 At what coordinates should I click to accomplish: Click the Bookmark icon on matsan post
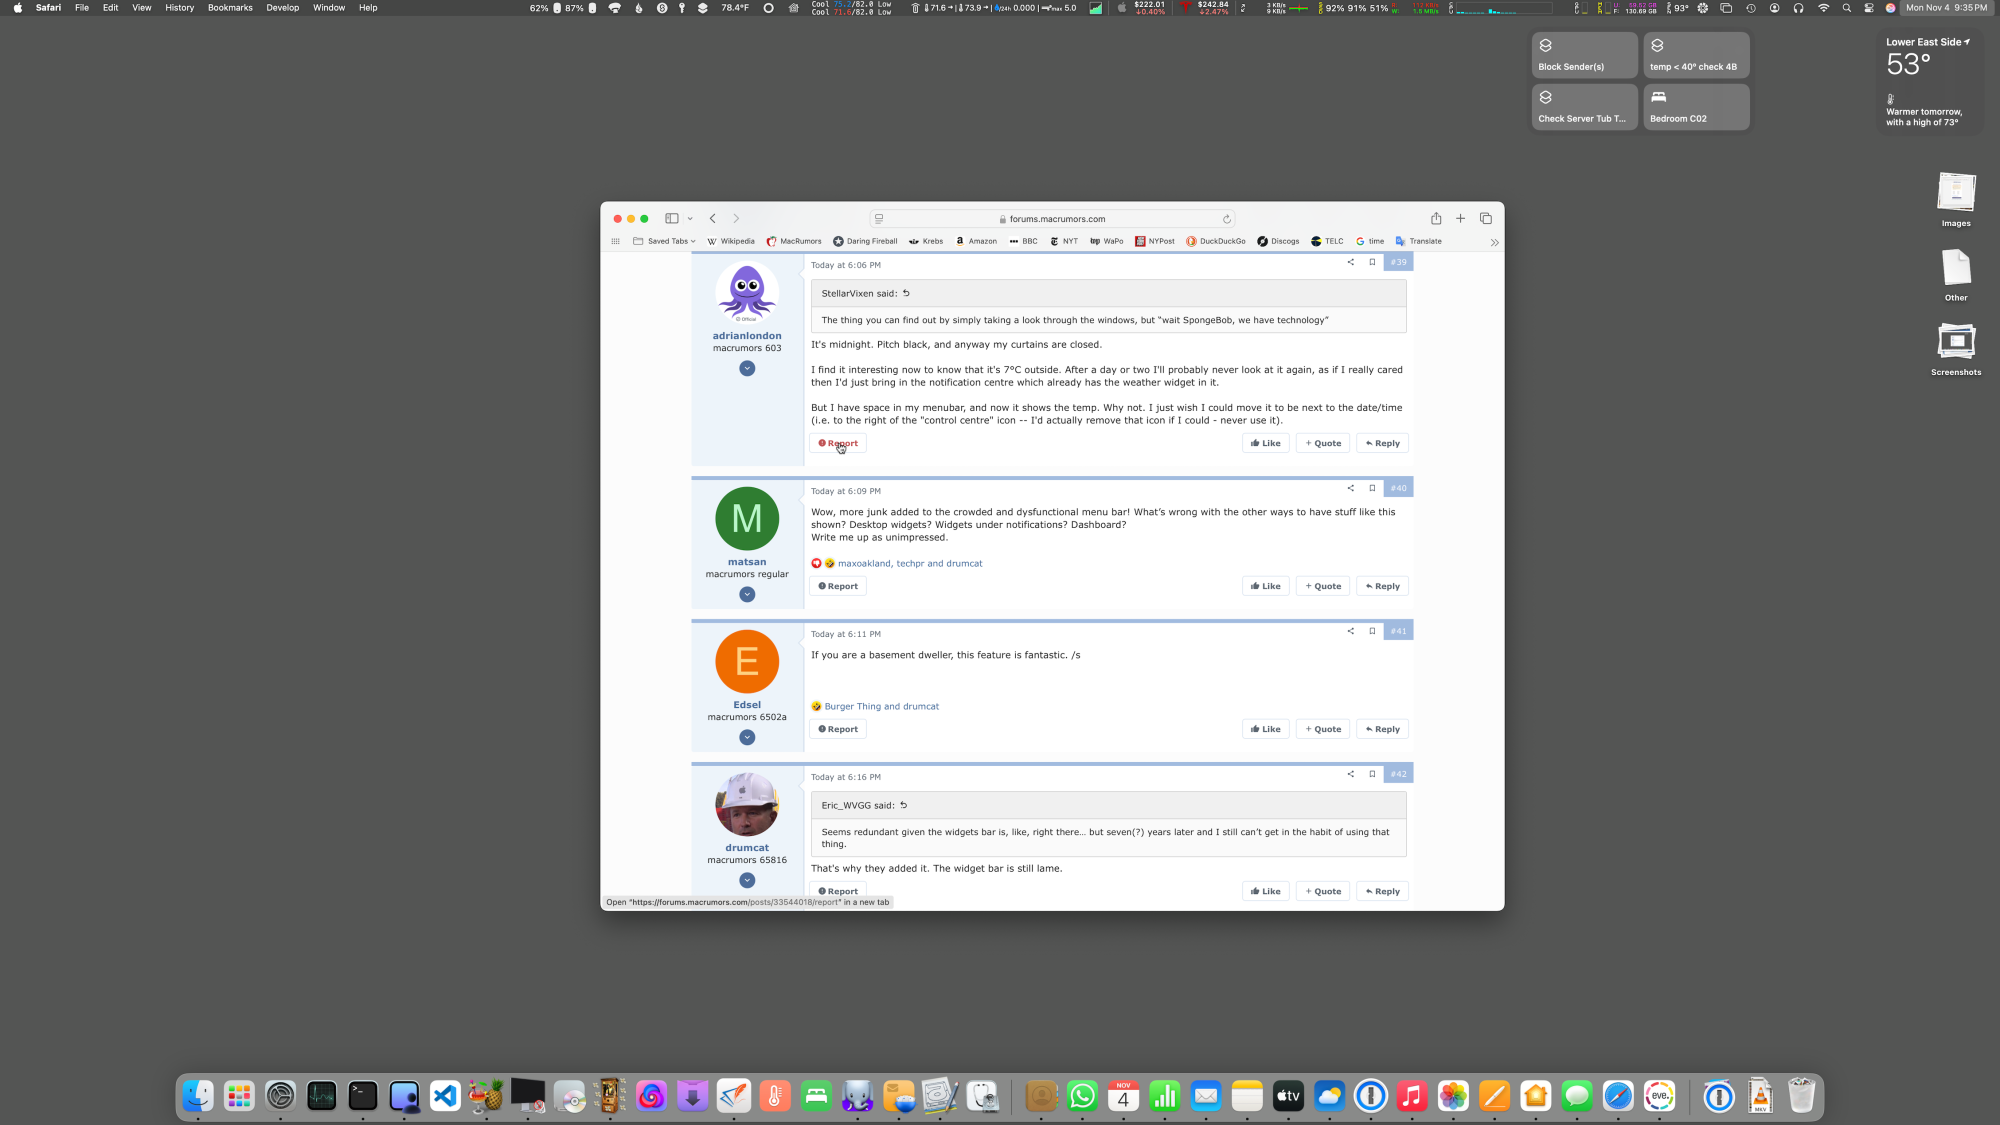tap(1372, 488)
